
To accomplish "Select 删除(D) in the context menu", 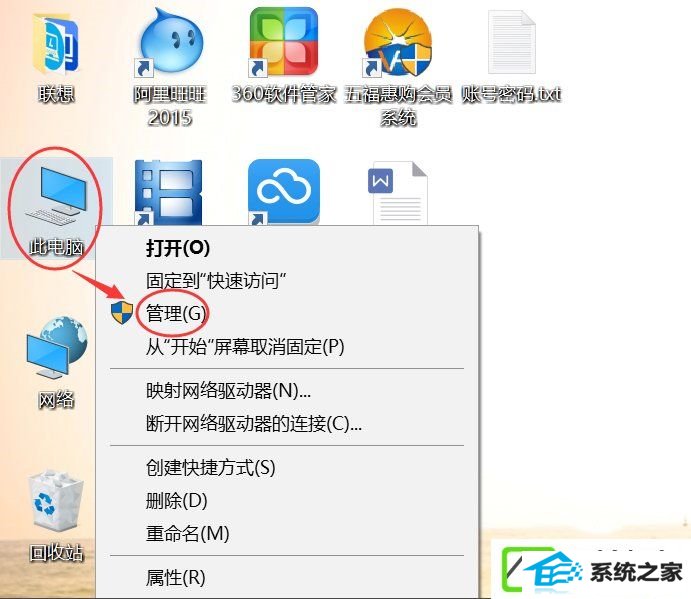I will tap(287, 501).
